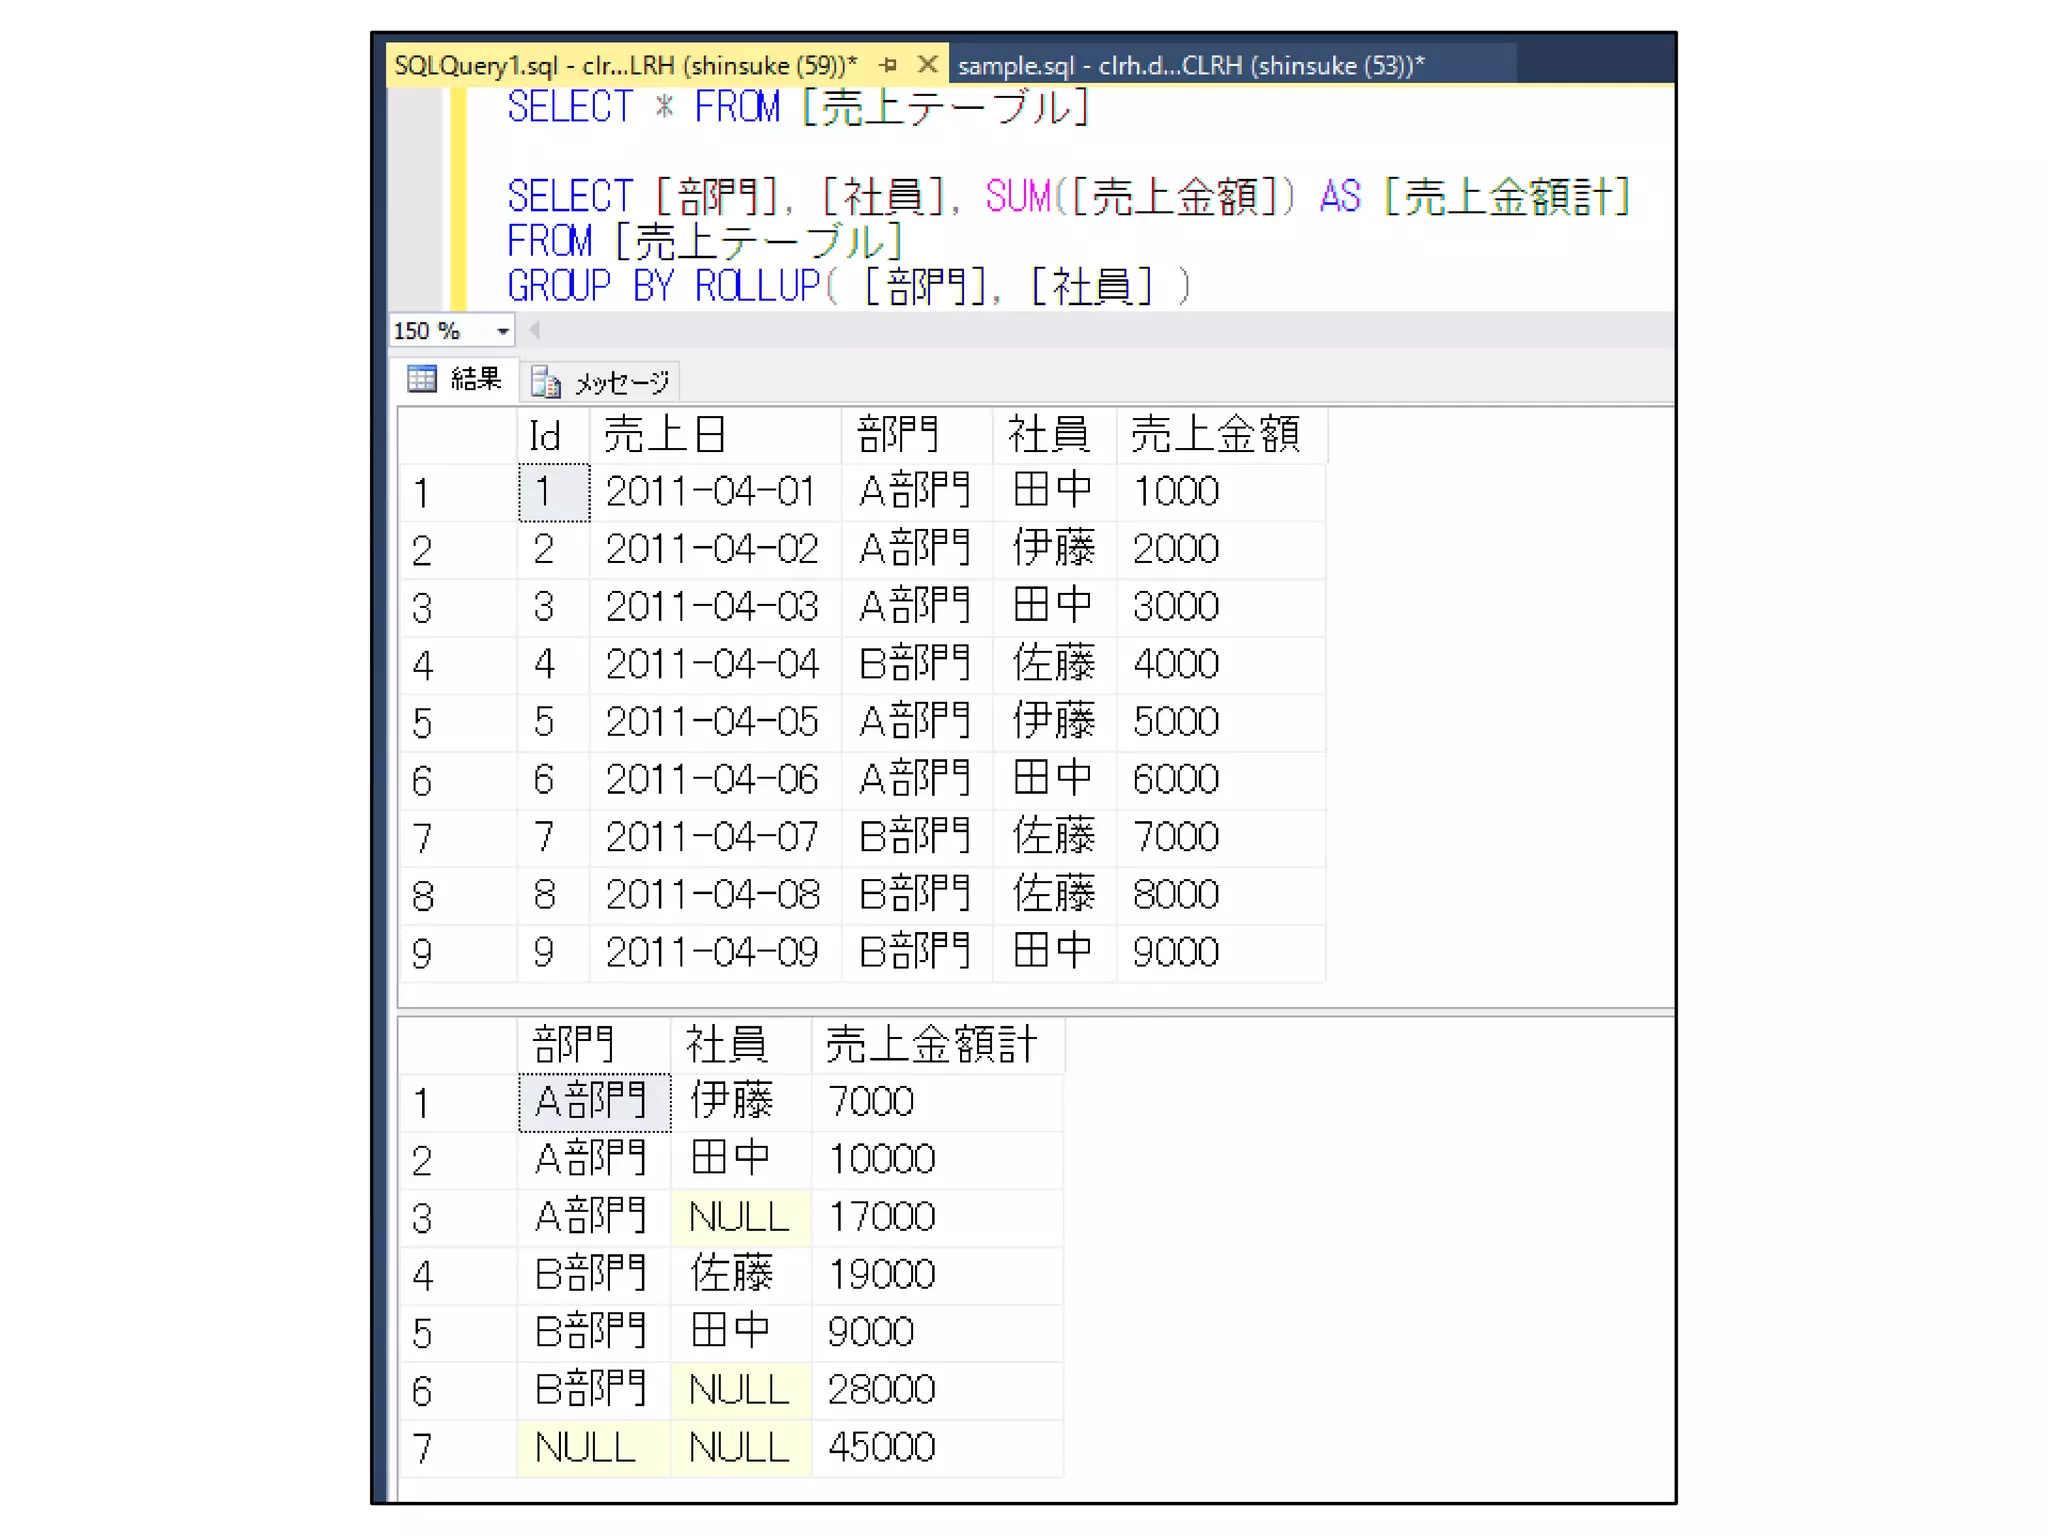This screenshot has height=1536, width=2048.
Task: Click the 売上金額 column header
Action: click(1214, 436)
